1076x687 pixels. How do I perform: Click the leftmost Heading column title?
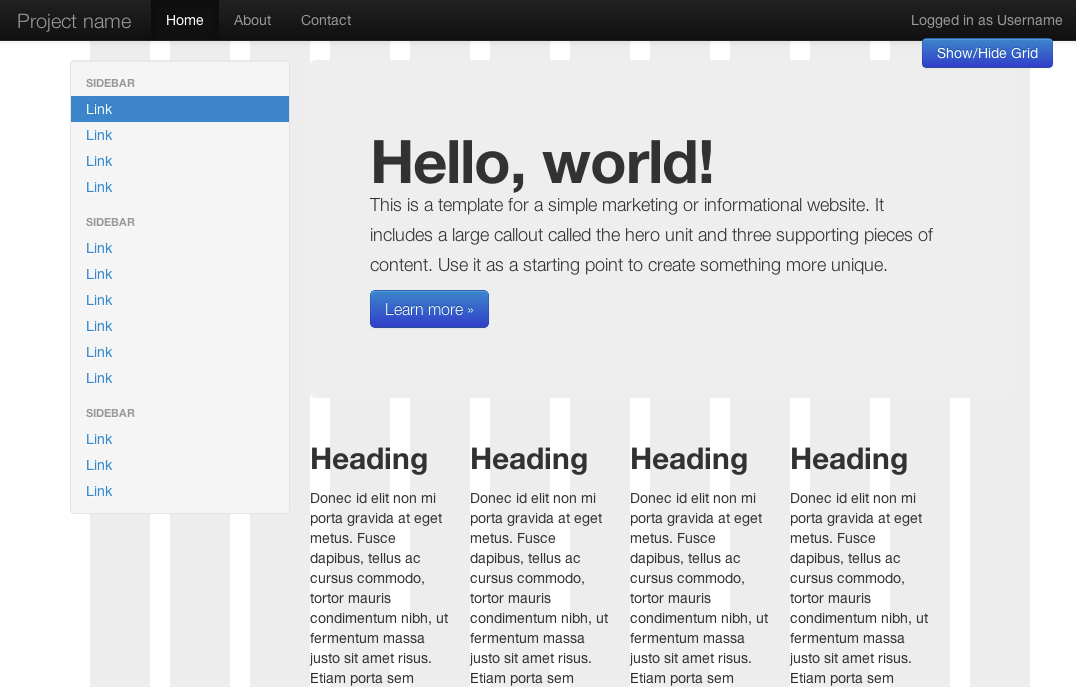(368, 459)
